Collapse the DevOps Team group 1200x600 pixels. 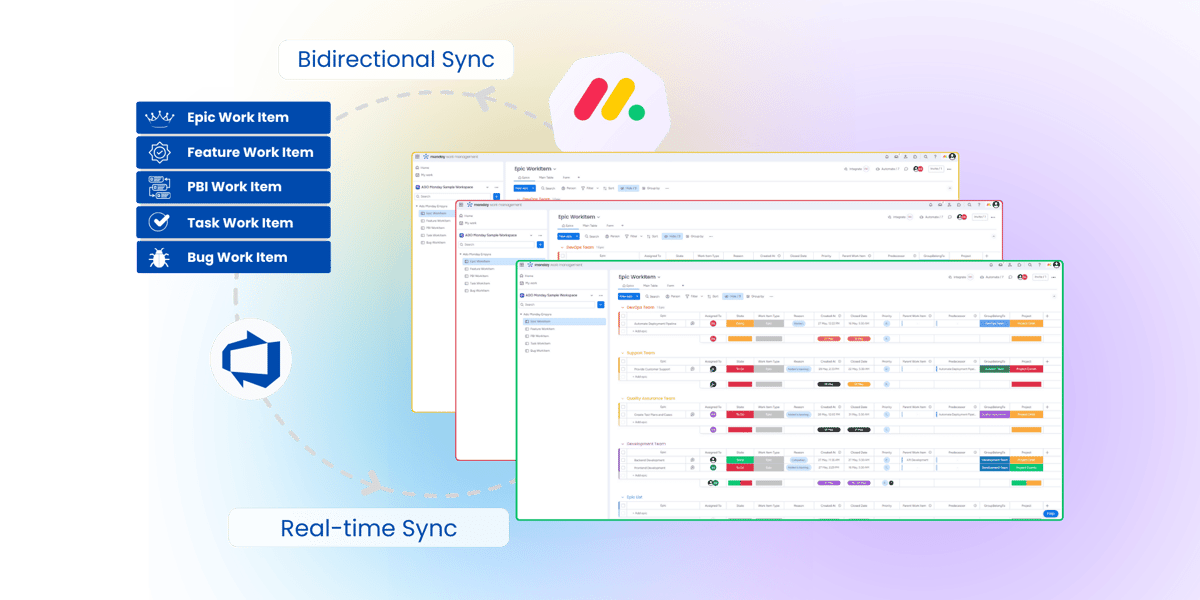coord(622,307)
